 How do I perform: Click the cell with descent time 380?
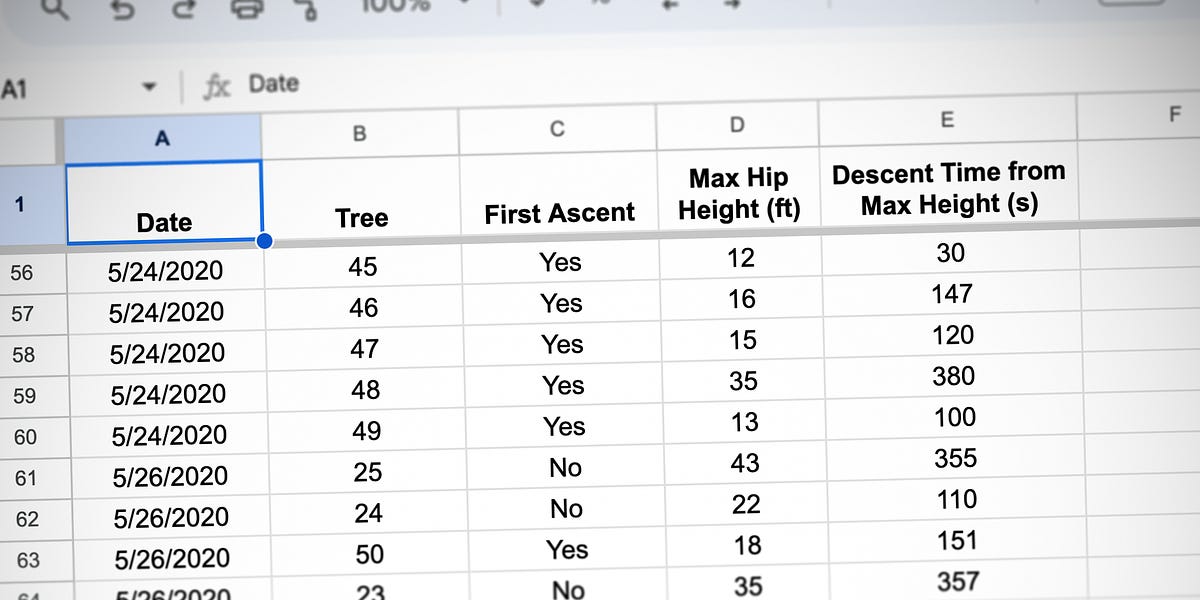tap(953, 376)
